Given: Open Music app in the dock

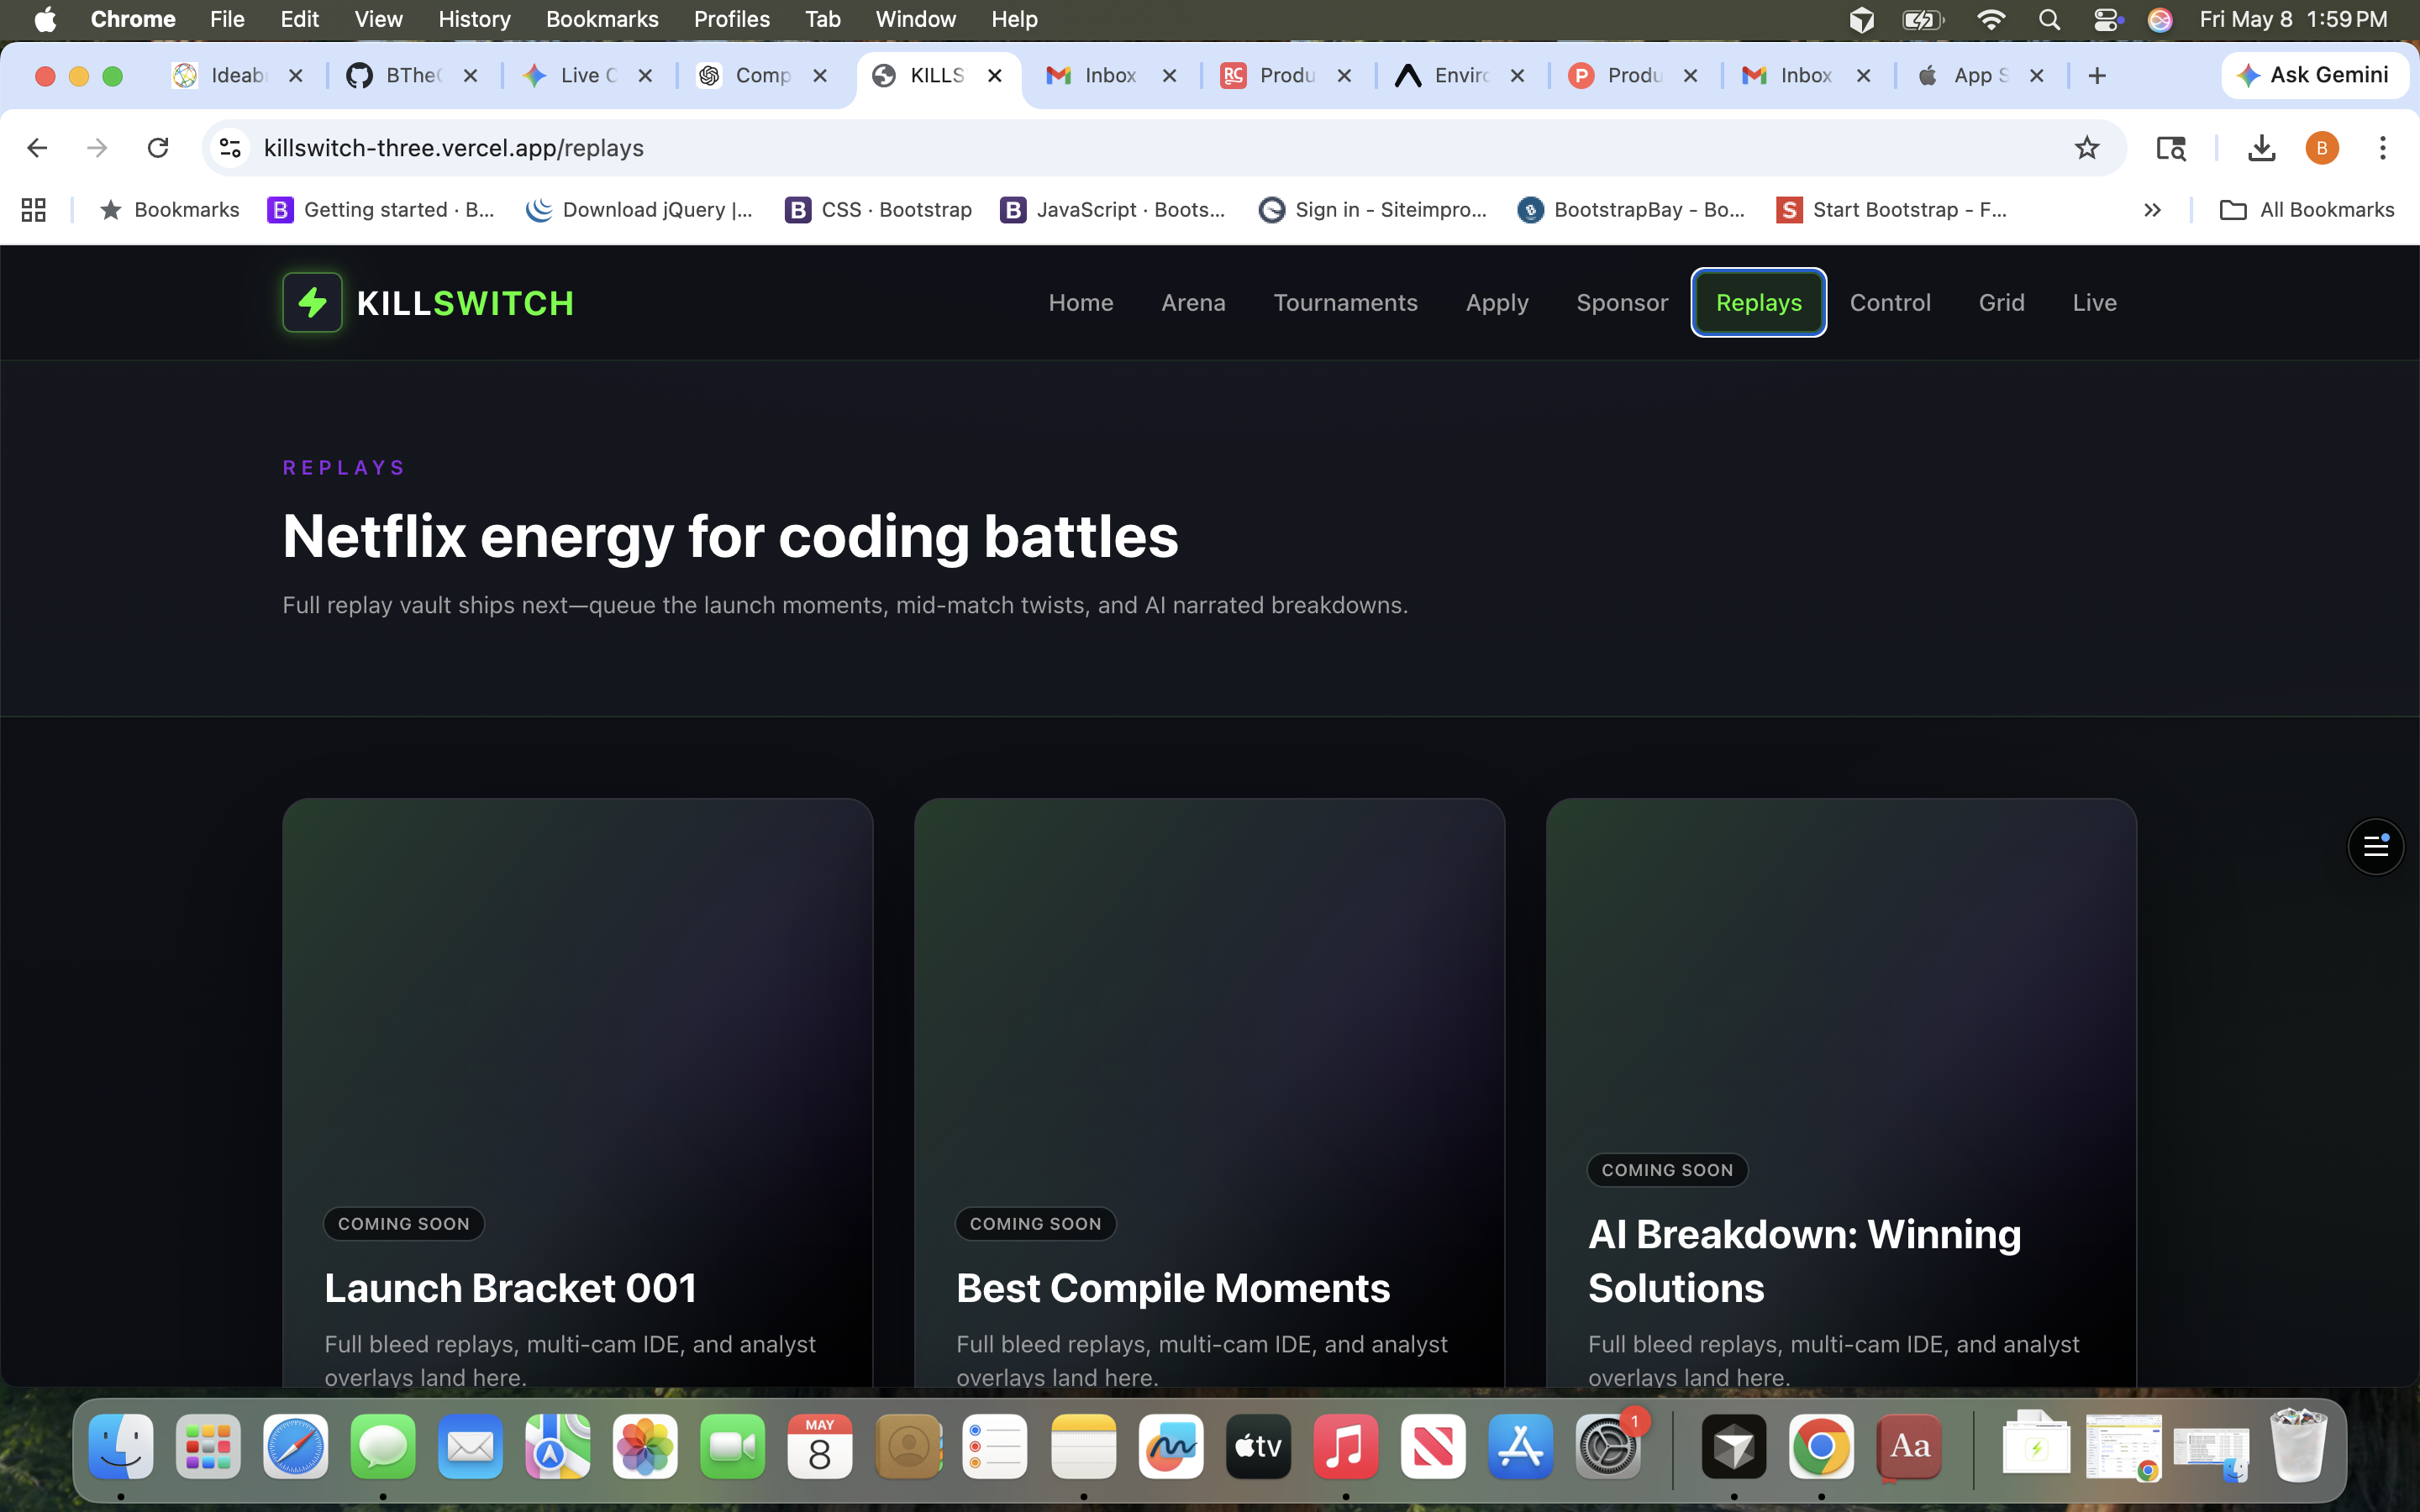Looking at the screenshot, I should pos(1346,1446).
